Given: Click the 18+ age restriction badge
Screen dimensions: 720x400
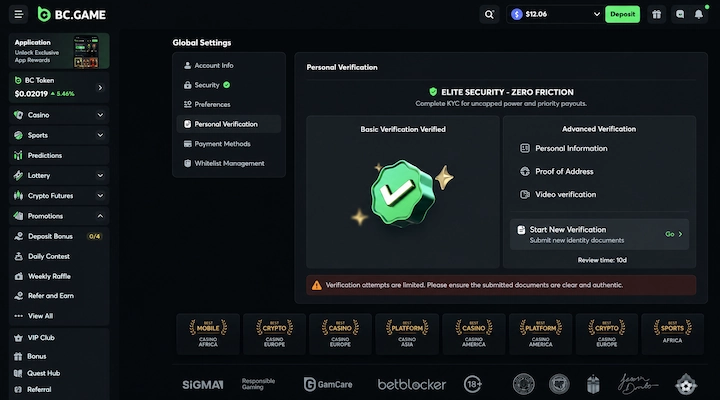Looking at the screenshot, I should pos(472,384).
